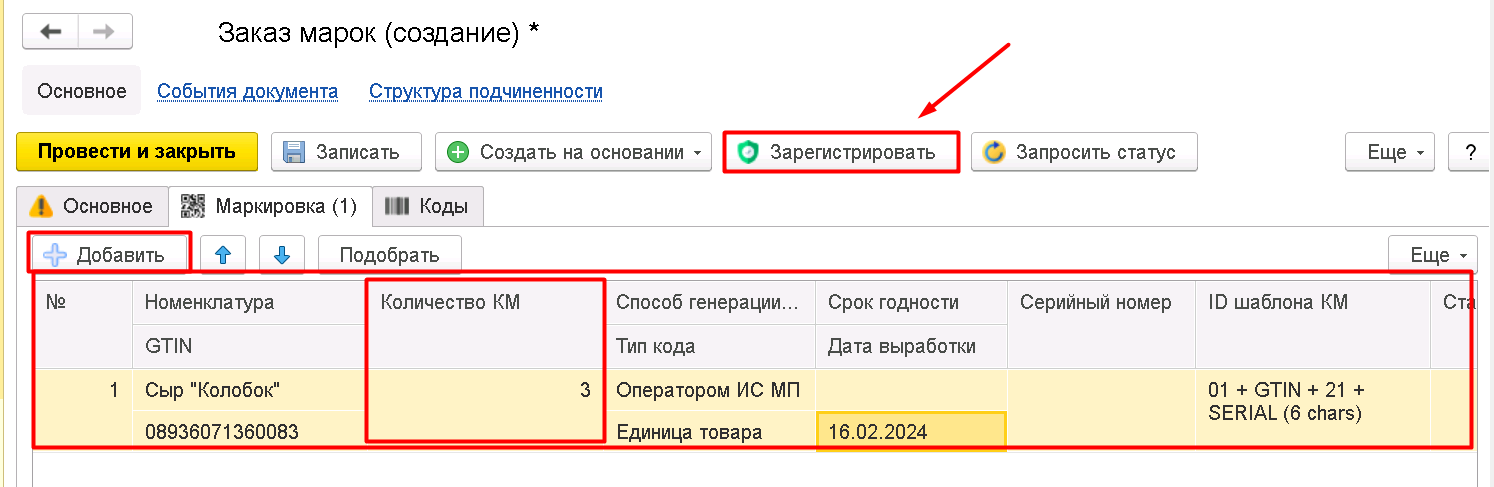Expand the Создать на основании dropdown
1494x487 pixels.
point(573,152)
